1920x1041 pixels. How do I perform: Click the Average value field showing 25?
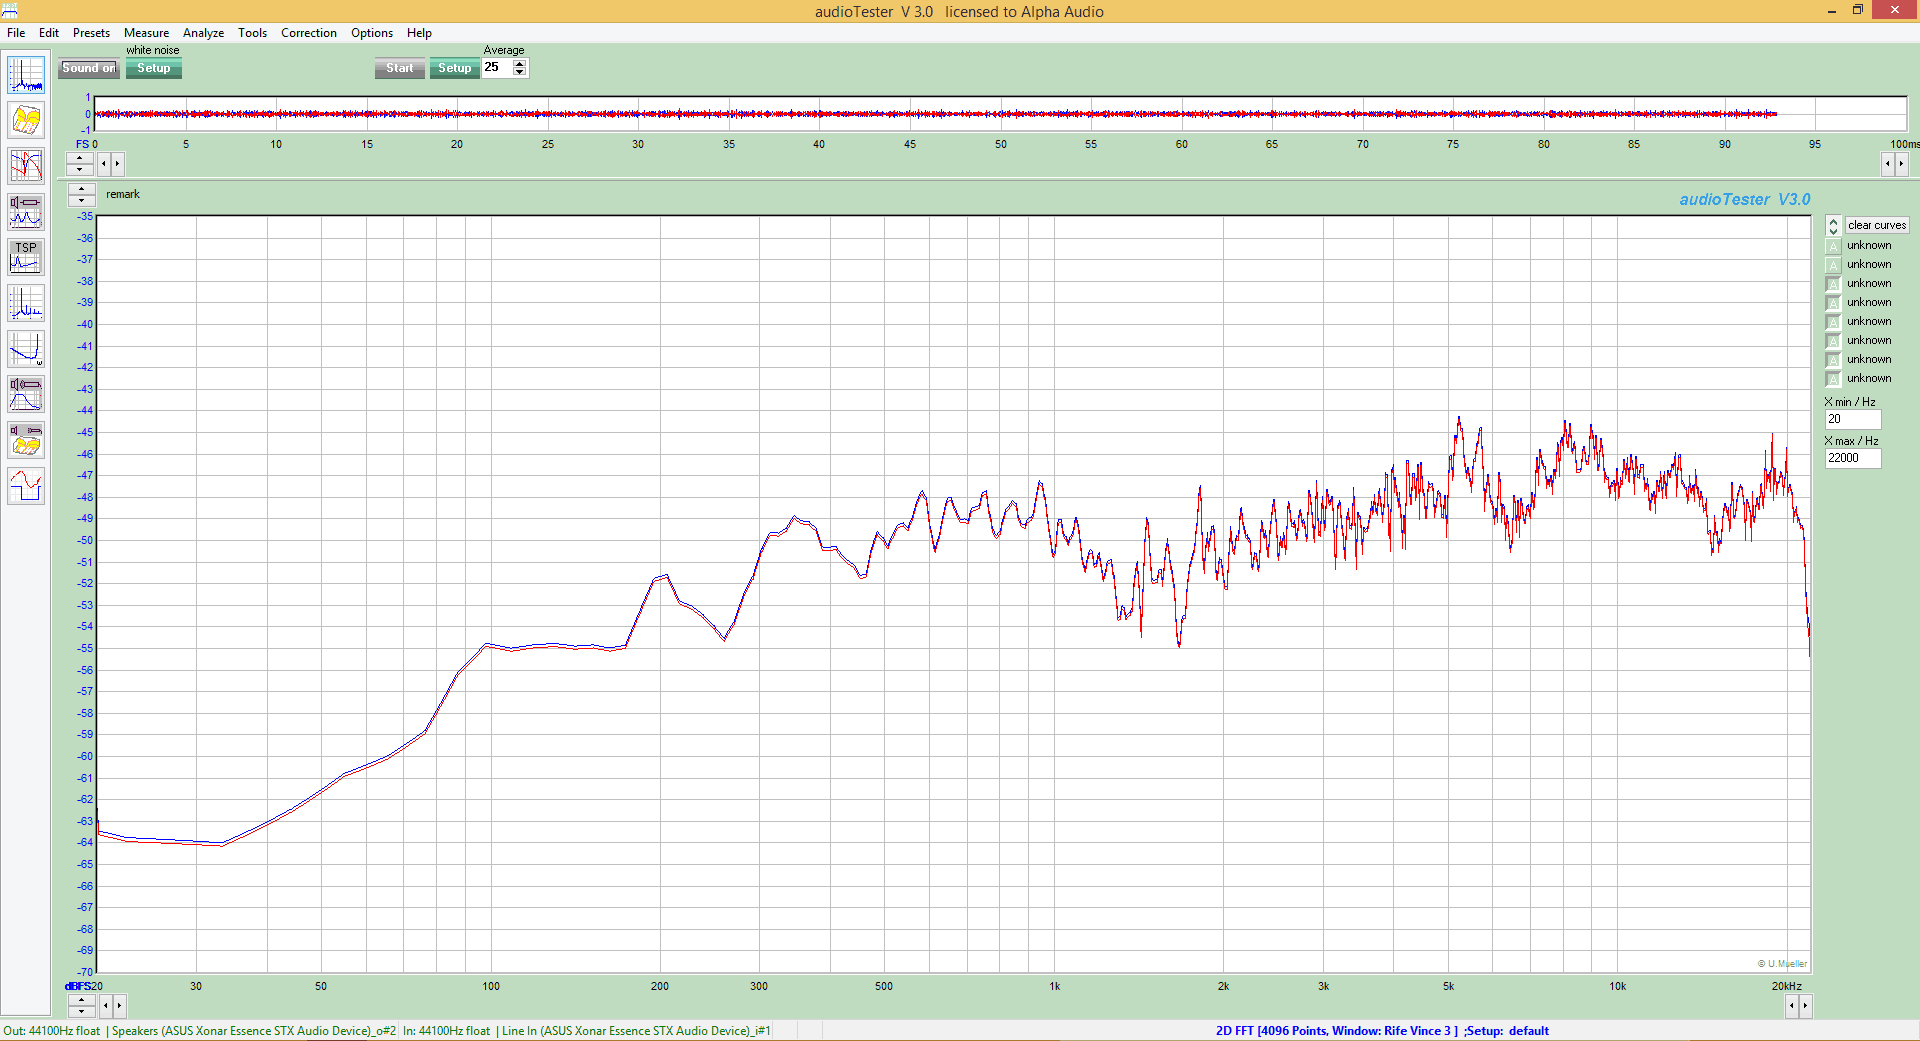tap(497, 68)
